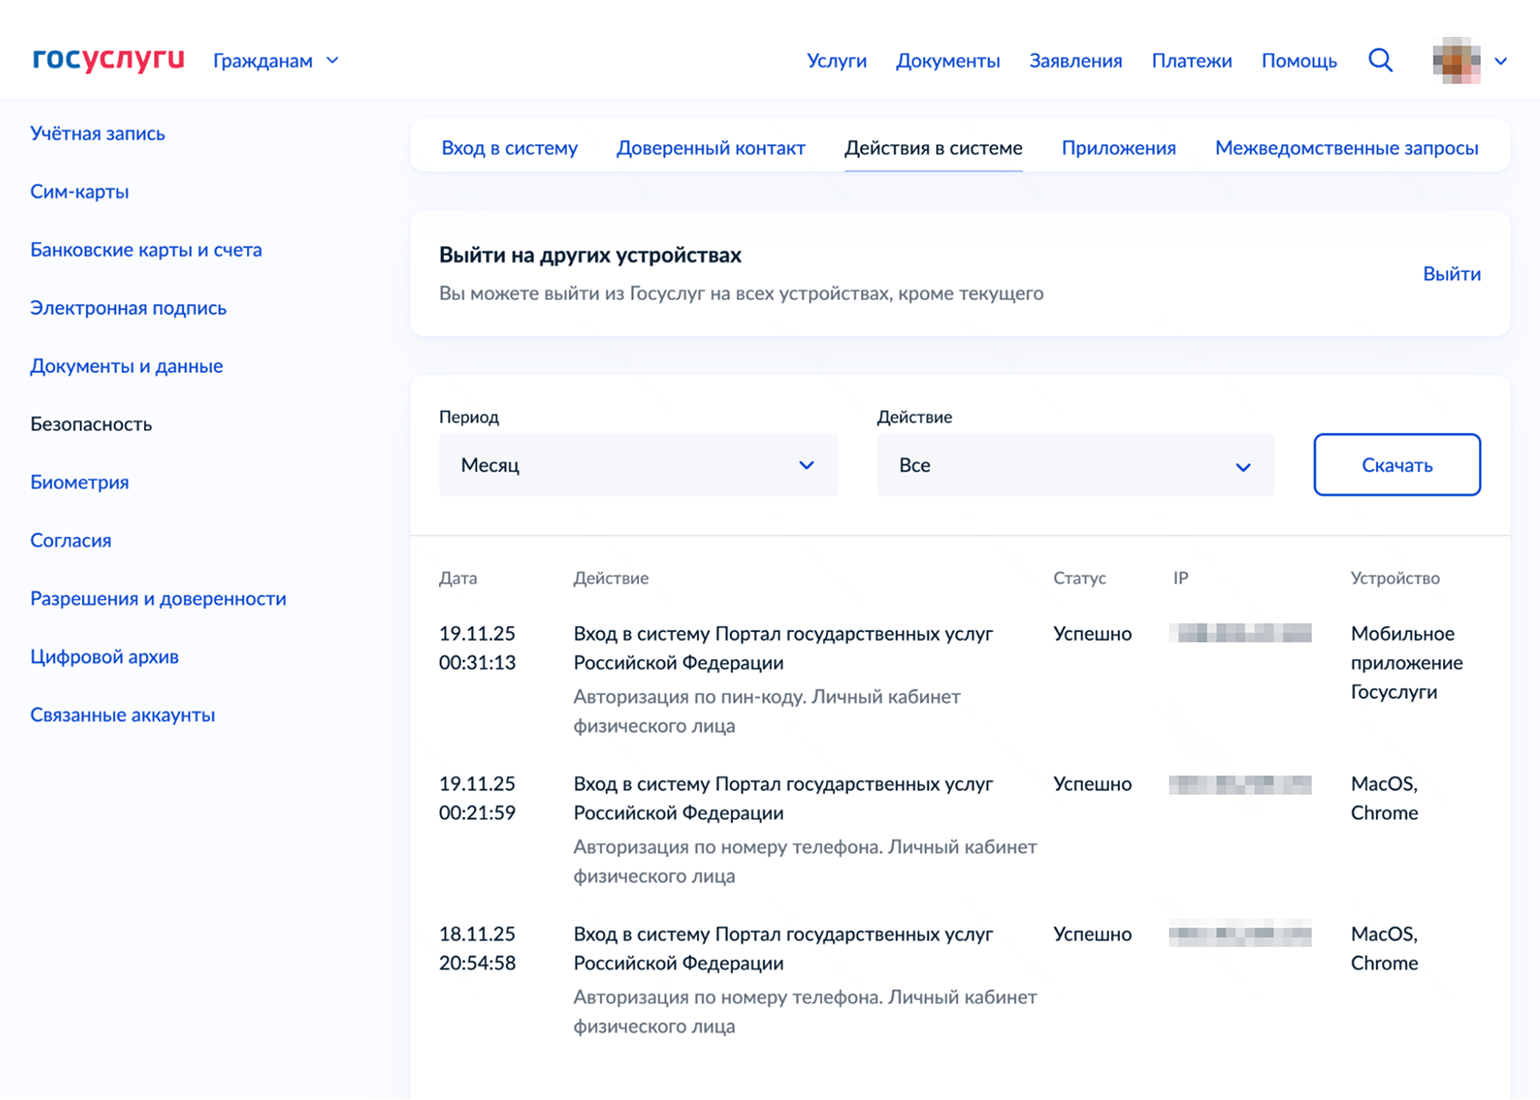Screen dimensions: 1540x1100
Task: Click the Госуслуги logo
Action: (x=108, y=60)
